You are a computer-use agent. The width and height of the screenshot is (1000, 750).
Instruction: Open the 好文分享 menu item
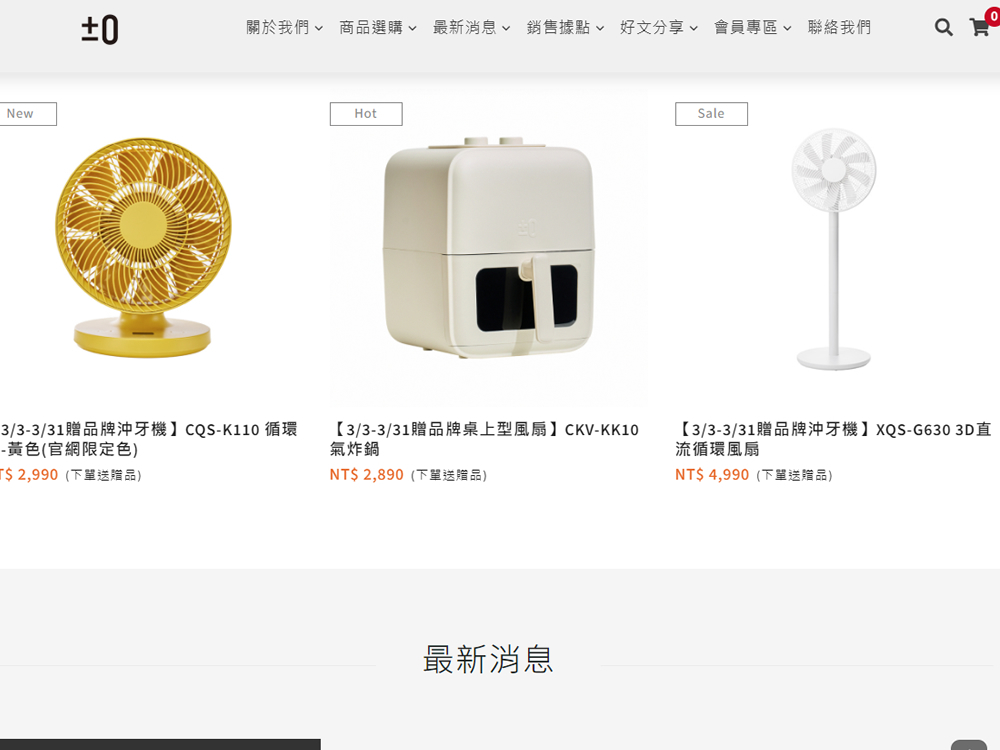[659, 27]
